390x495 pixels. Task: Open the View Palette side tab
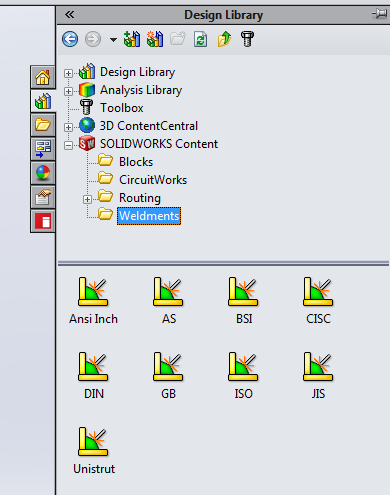43,149
